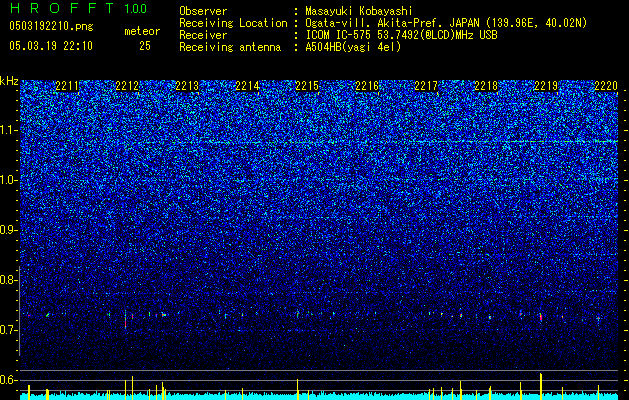This screenshot has width=629, height=400.
Task: Click the 0.6 frequency axis label
Action: (8, 380)
